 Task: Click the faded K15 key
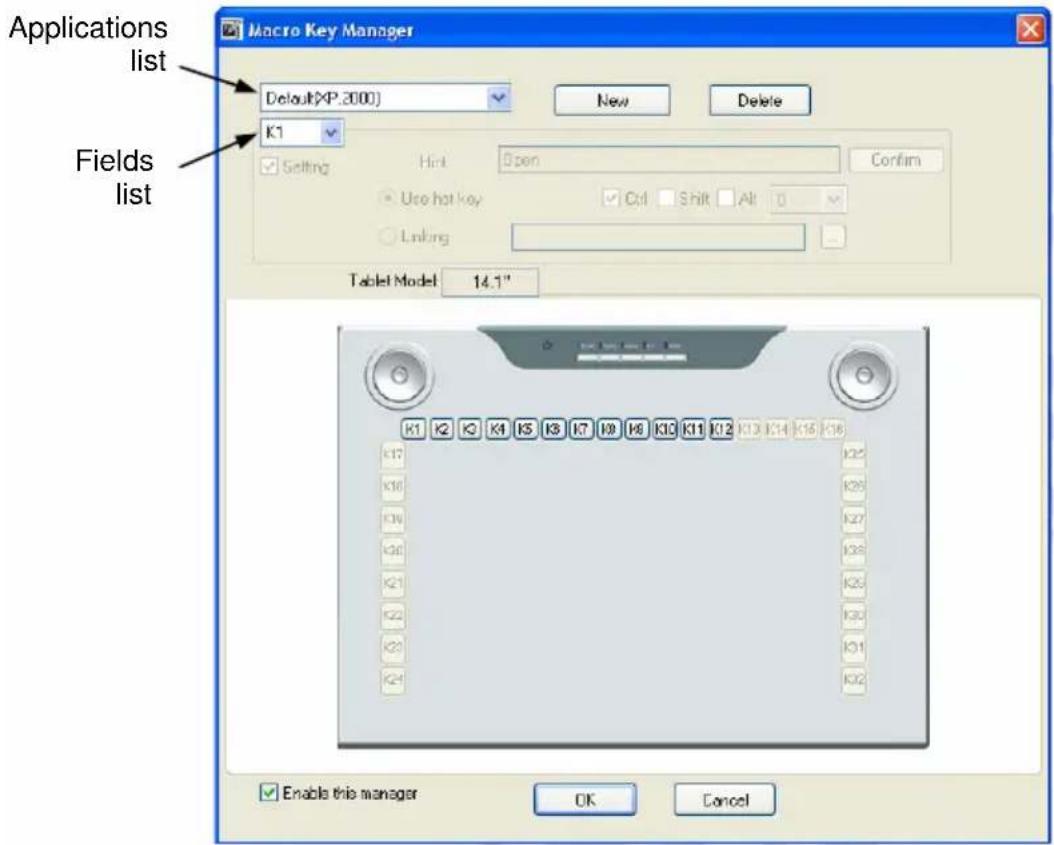click(805, 429)
